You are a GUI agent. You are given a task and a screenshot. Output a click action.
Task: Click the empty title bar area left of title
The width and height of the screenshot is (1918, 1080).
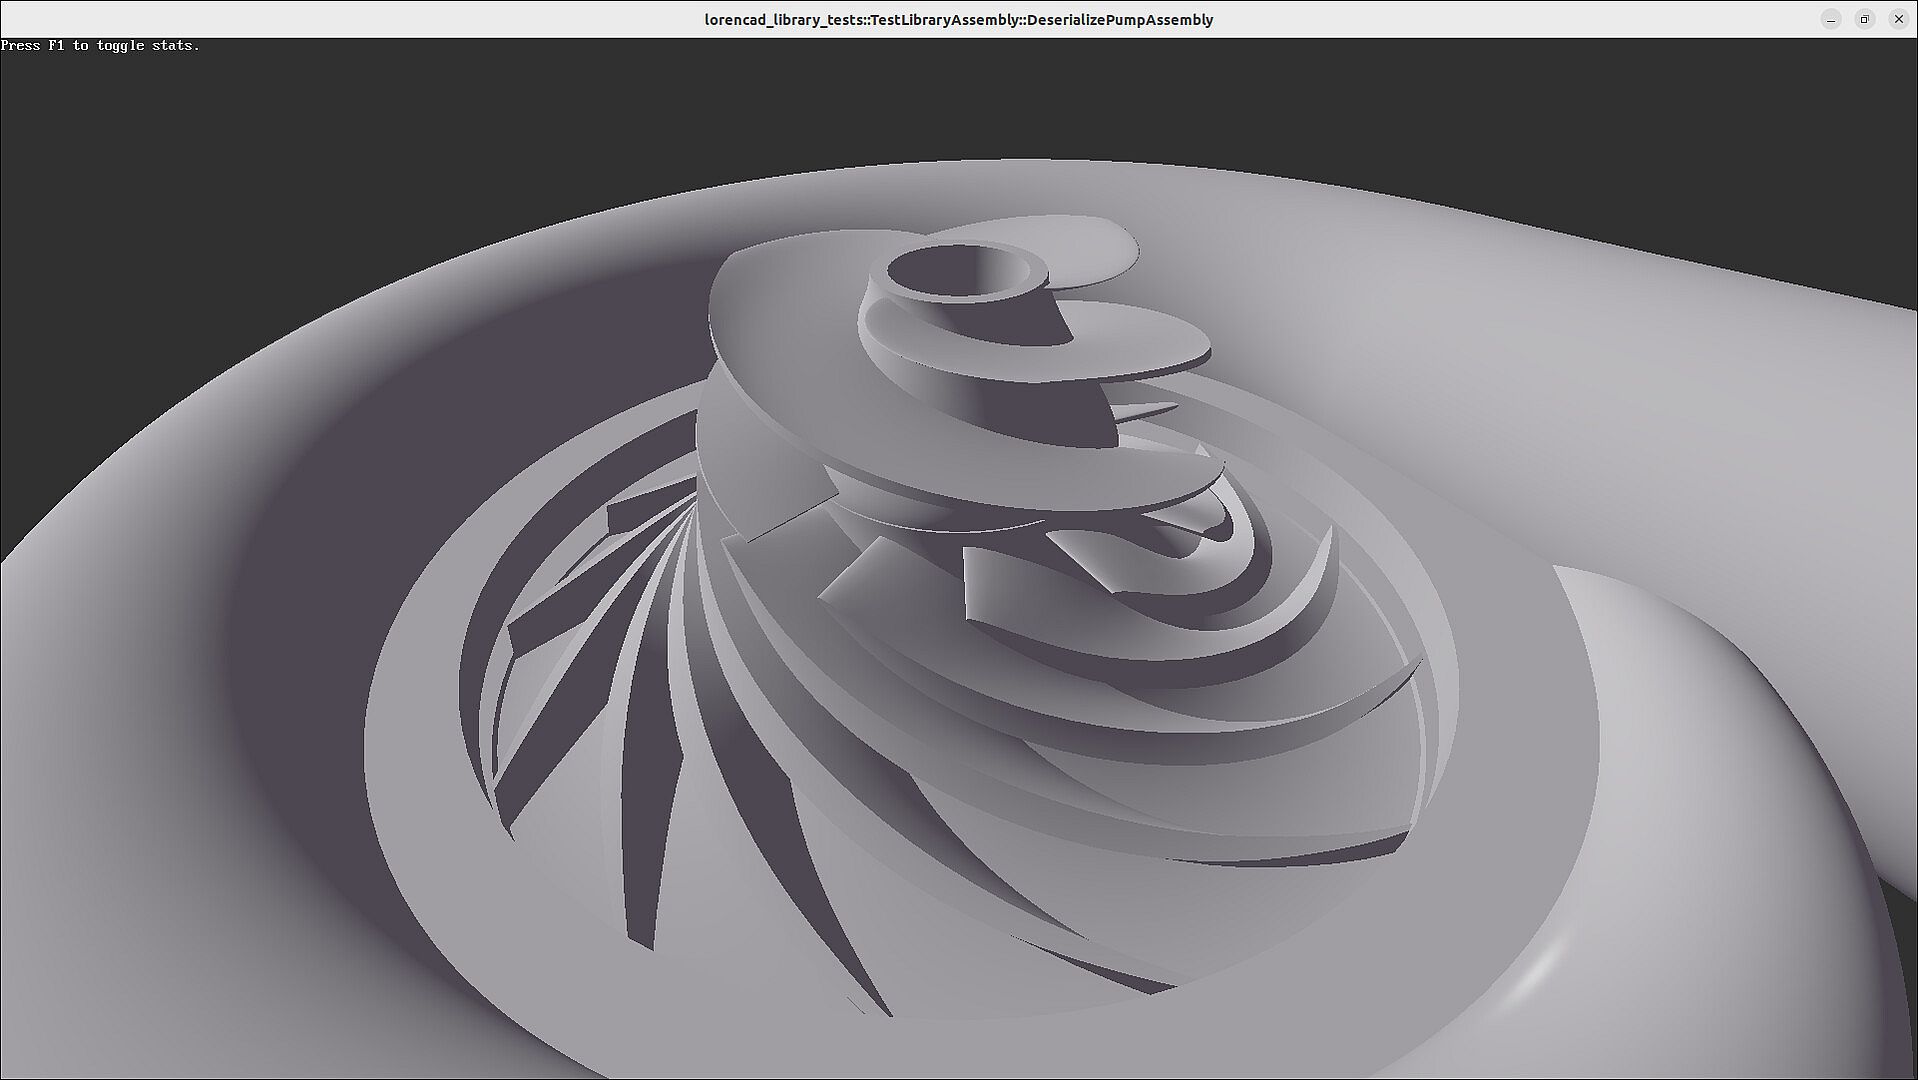coord(350,19)
